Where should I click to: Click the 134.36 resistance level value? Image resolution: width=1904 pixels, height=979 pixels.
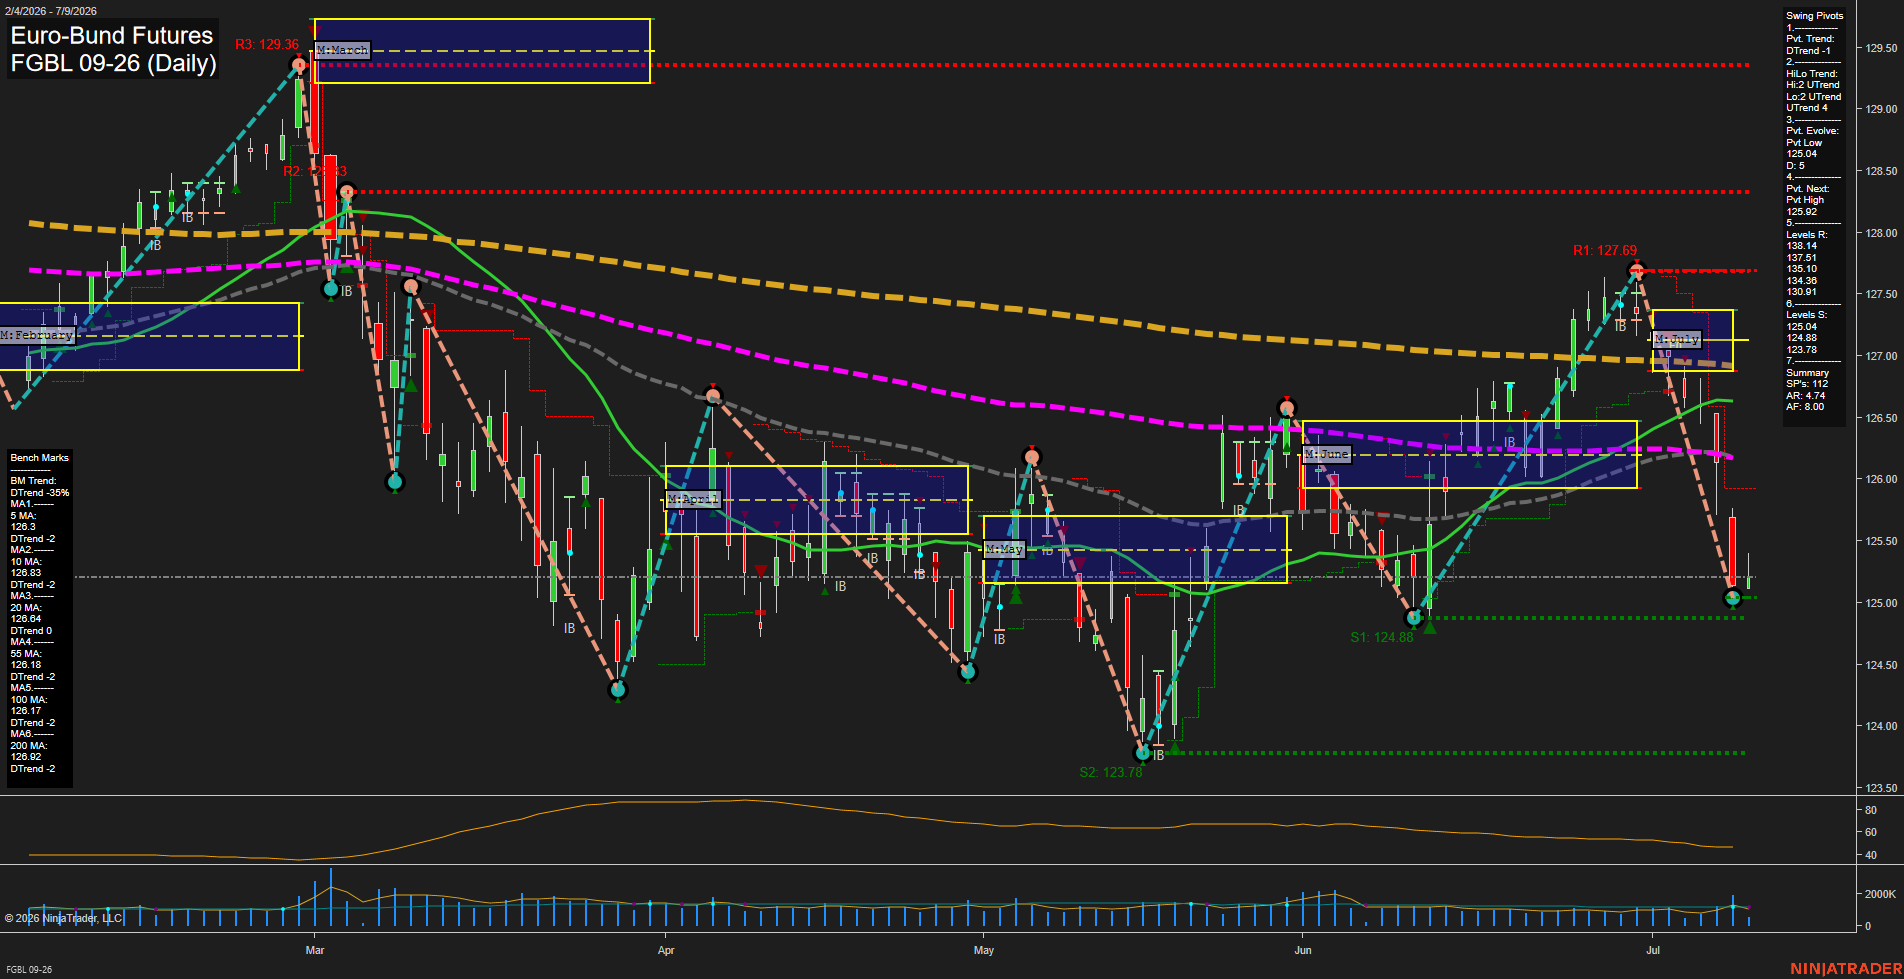click(x=1801, y=281)
